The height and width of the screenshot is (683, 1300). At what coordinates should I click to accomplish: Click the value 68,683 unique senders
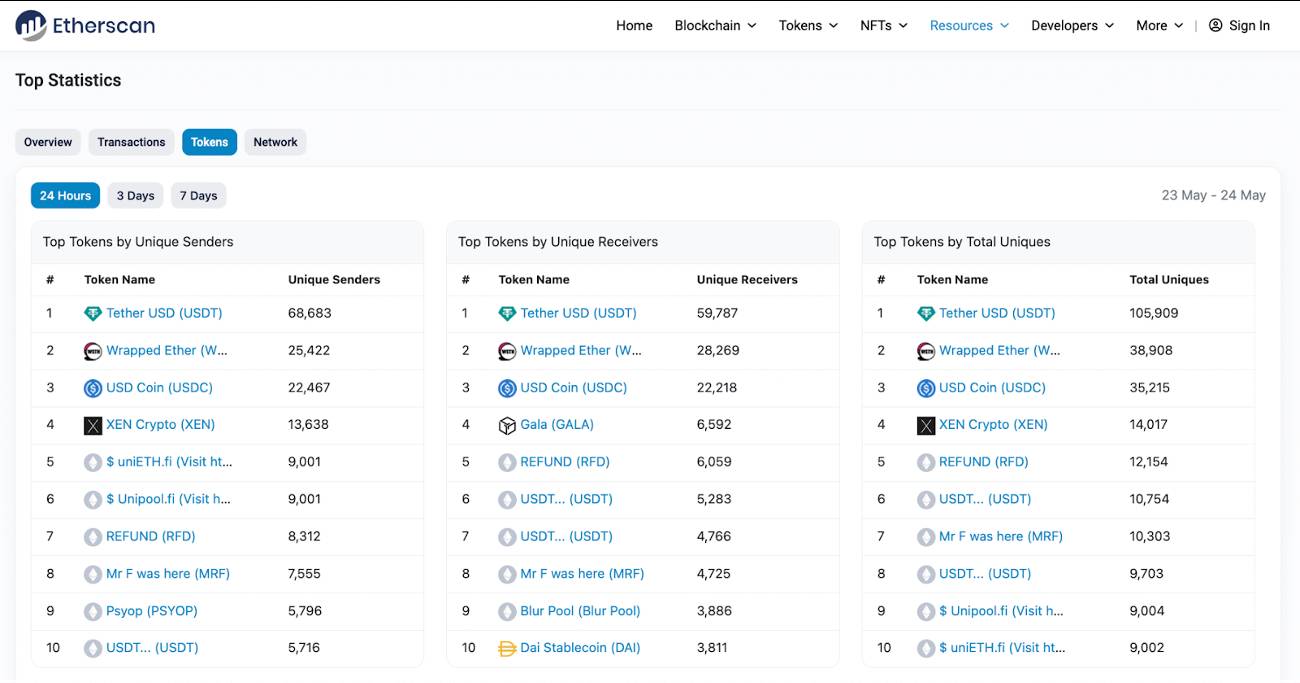tap(310, 313)
